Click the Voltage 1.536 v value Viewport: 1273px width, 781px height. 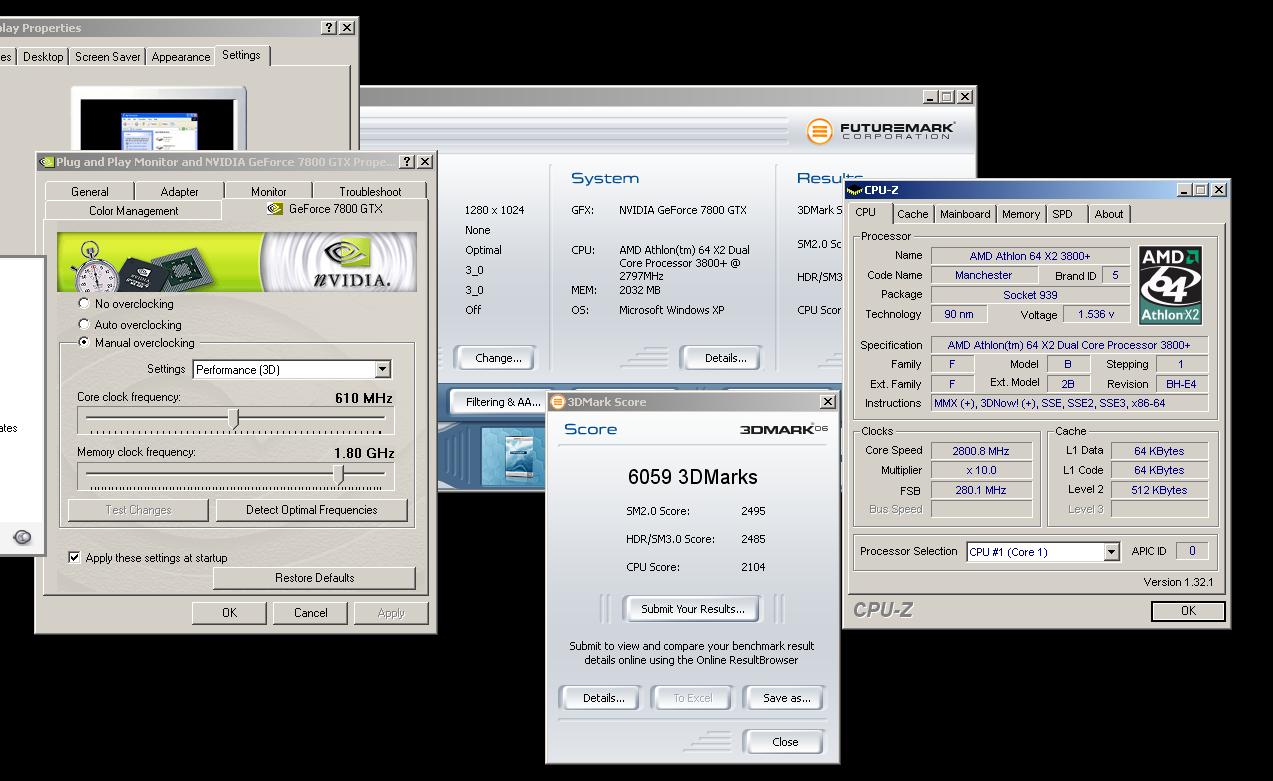[x=1096, y=314]
